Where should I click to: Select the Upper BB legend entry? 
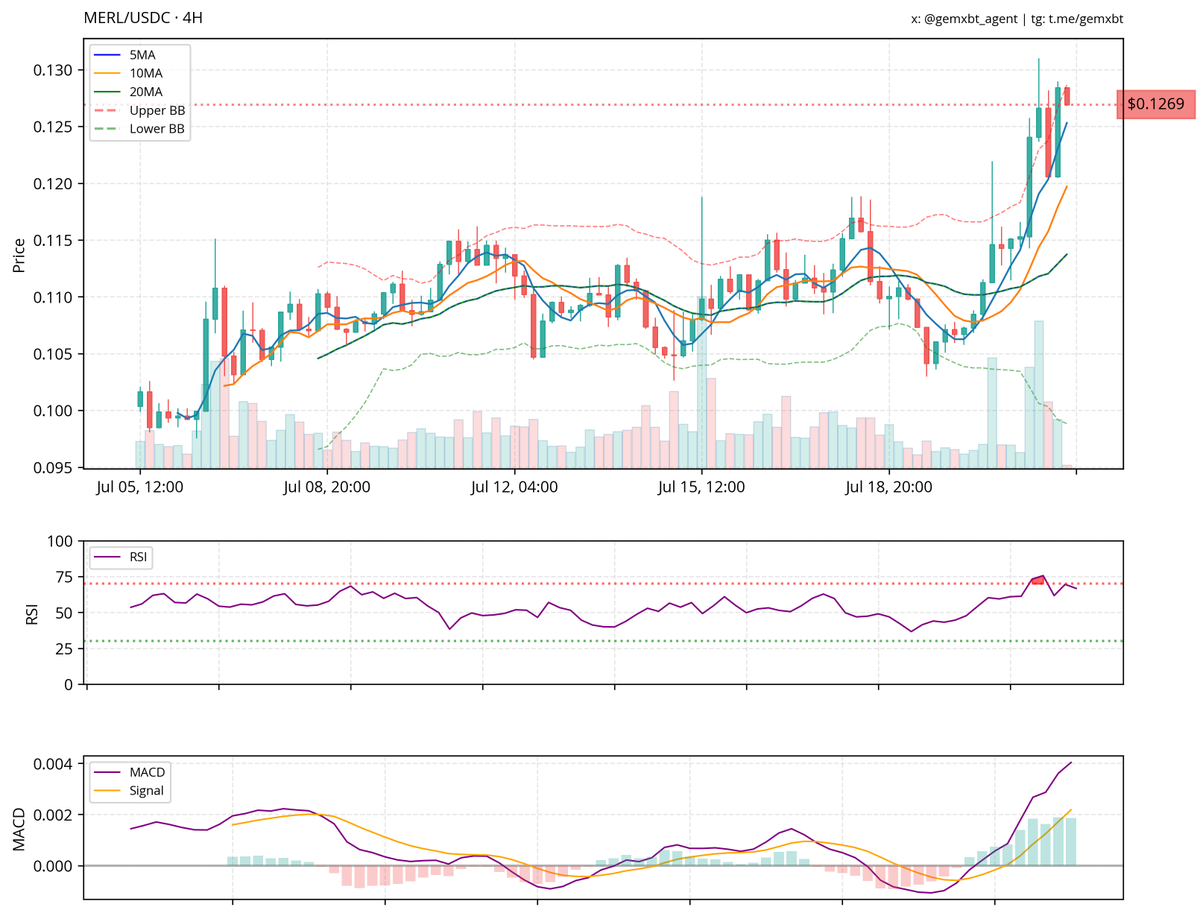tap(139, 110)
